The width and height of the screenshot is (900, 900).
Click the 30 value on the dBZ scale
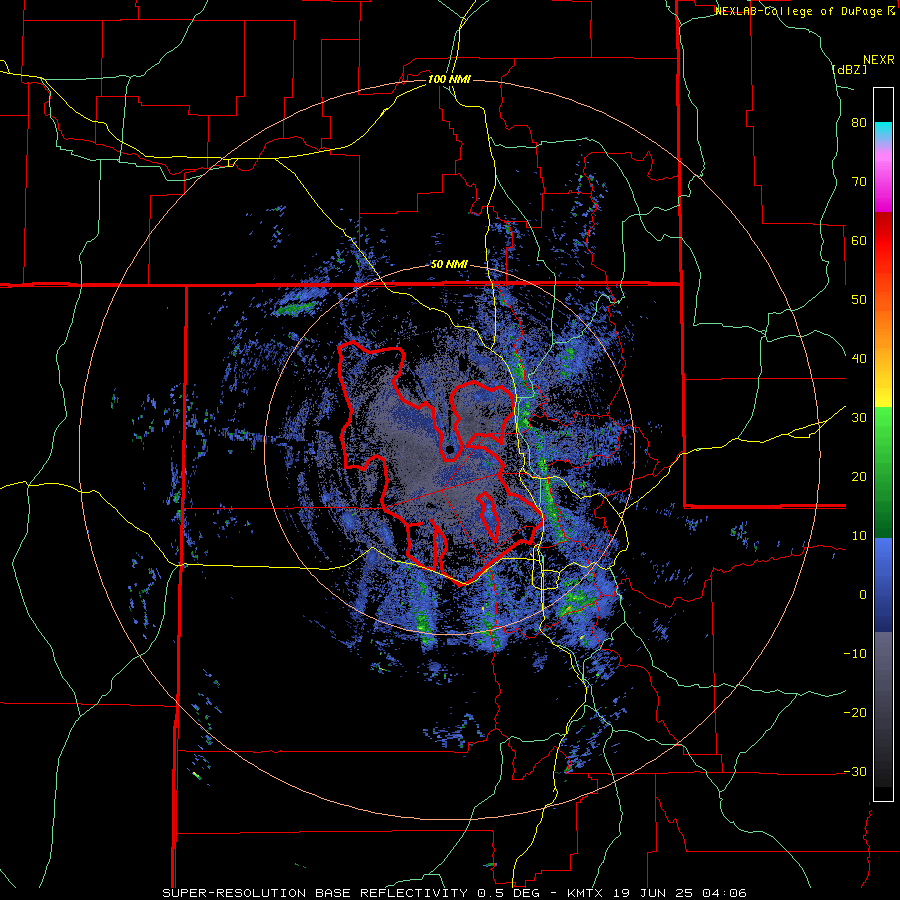(859, 418)
